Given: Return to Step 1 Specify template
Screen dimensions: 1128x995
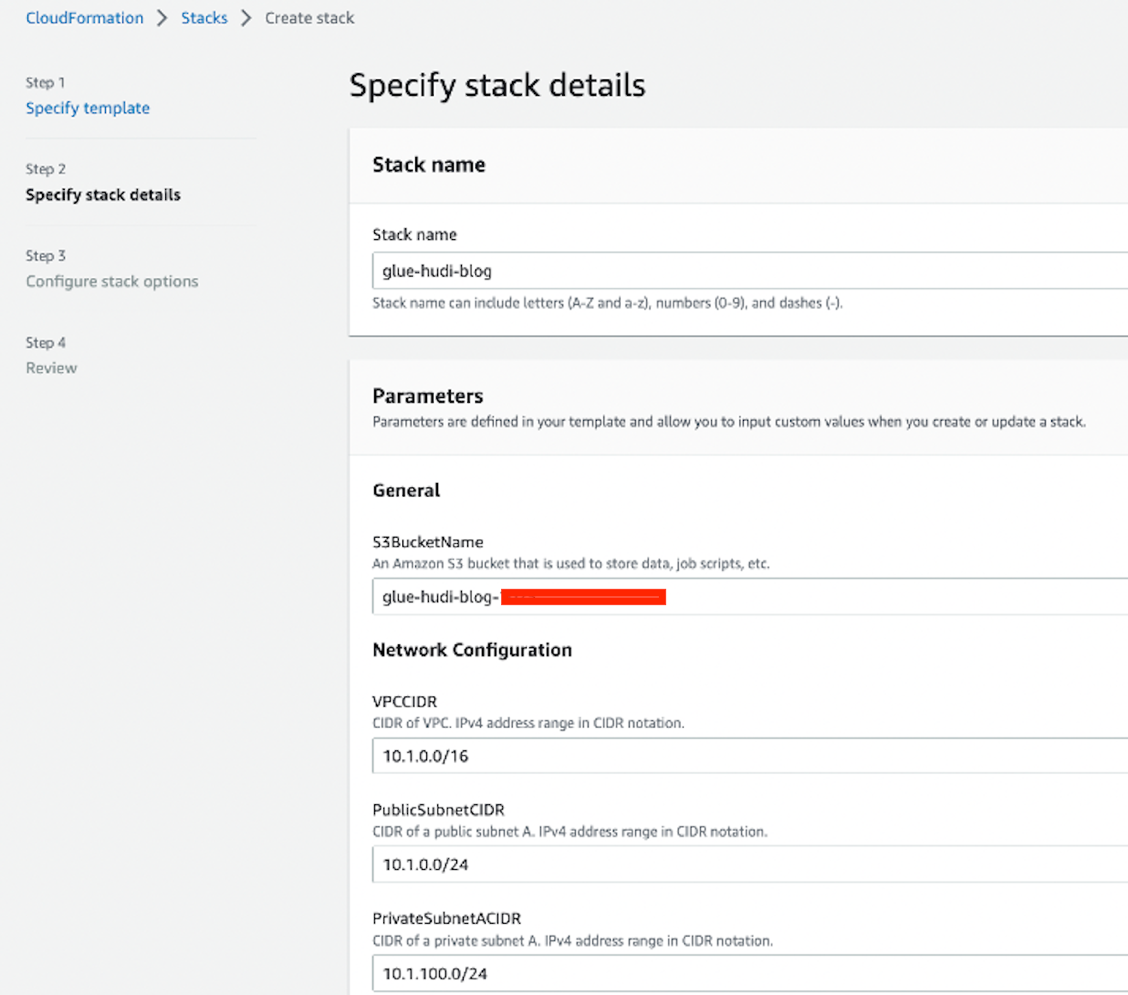Looking at the screenshot, I should pyautogui.click(x=88, y=108).
